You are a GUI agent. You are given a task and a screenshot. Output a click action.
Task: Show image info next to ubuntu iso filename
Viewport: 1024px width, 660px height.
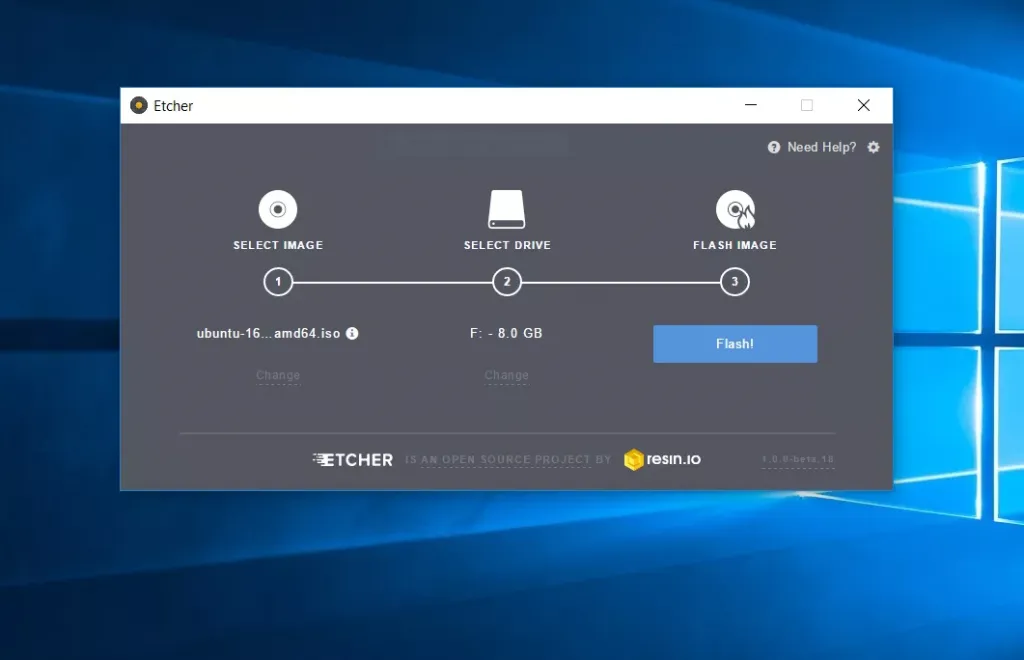[x=352, y=333]
